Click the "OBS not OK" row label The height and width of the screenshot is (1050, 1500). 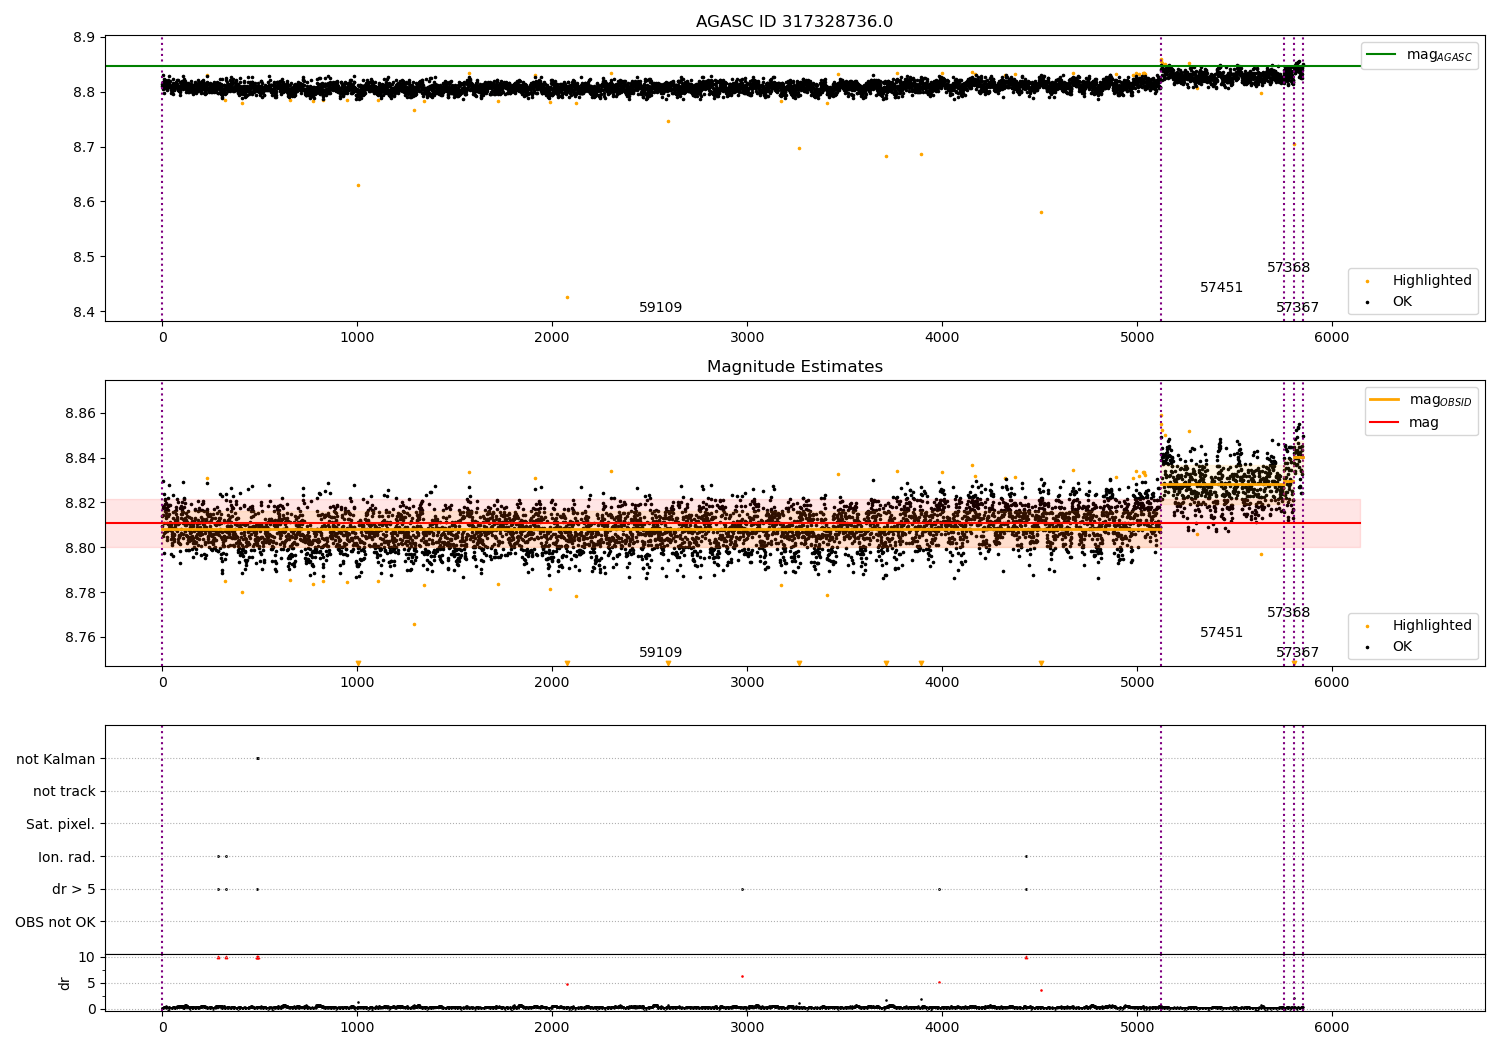55,923
